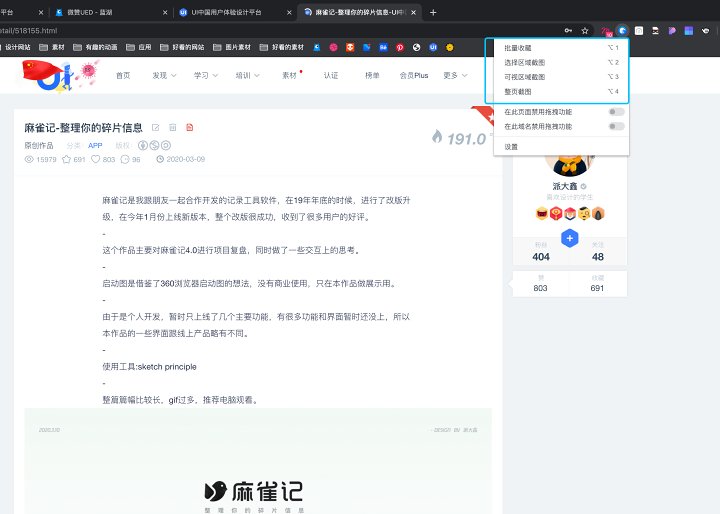The height and width of the screenshot is (514, 720).
Task: Open 好看的素材 bookmark folder
Action: (282, 47)
